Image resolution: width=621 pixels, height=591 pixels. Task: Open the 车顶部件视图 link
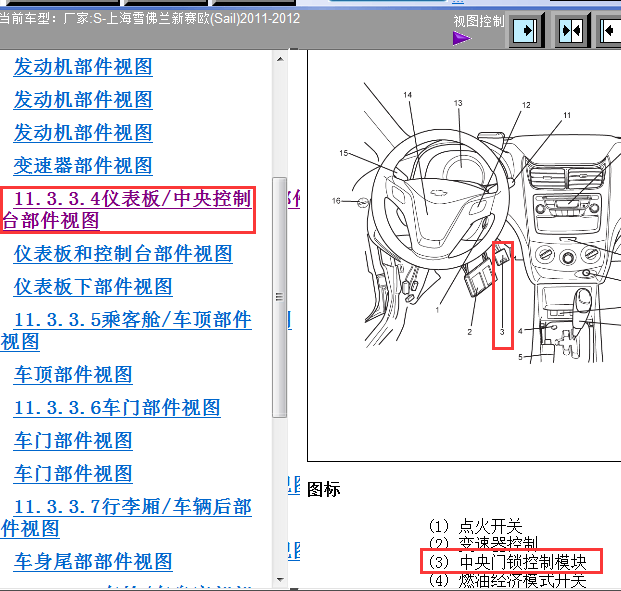[73, 375]
